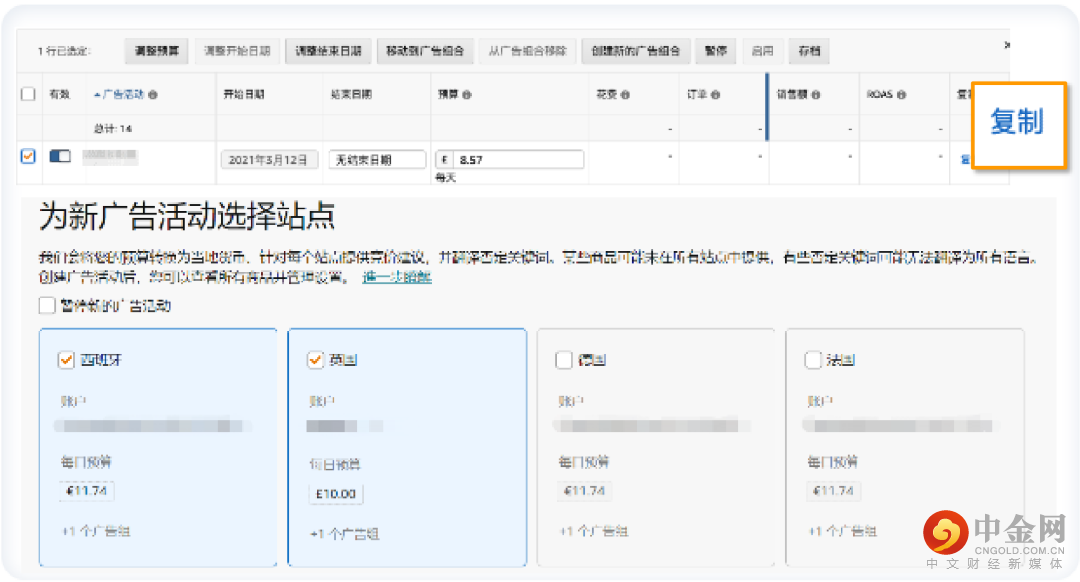The width and height of the screenshot is (1080, 582).
Task: Edit 英国 card daily budget £10.00
Action: tap(336, 494)
